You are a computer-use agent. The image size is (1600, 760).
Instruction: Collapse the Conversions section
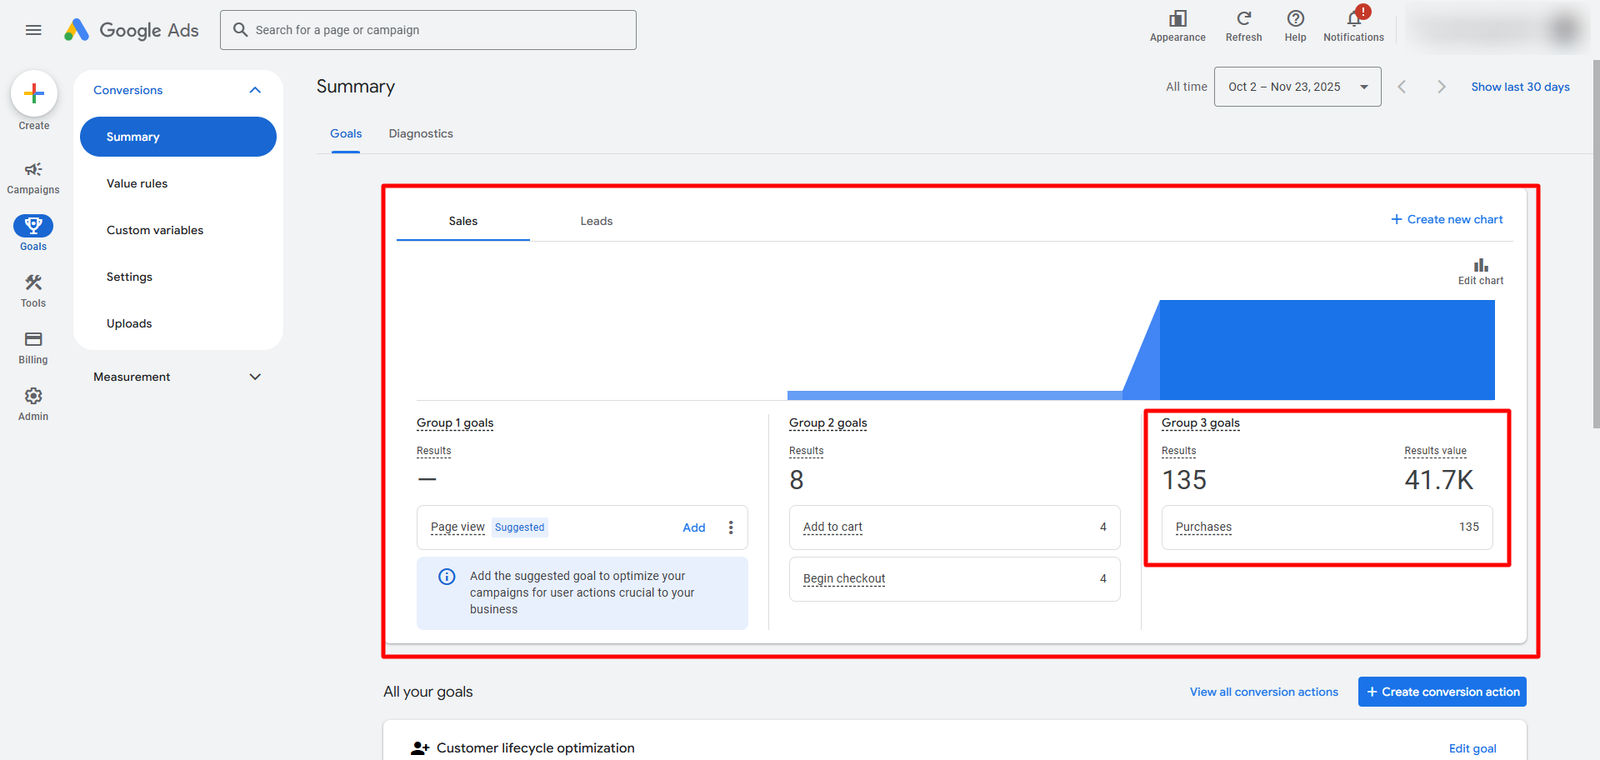point(255,90)
